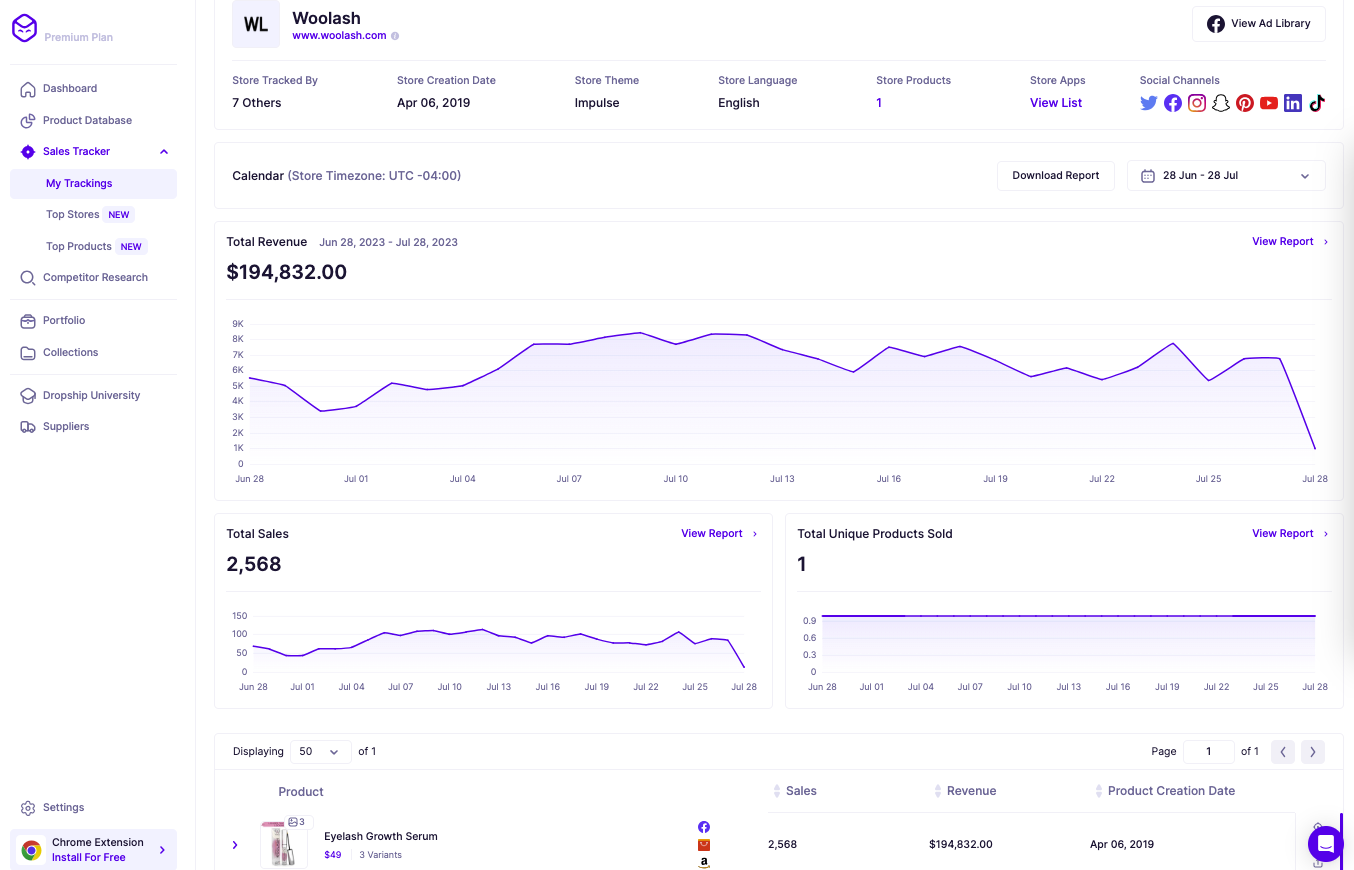
Task: Click the View Ad Library button
Action: tap(1258, 24)
